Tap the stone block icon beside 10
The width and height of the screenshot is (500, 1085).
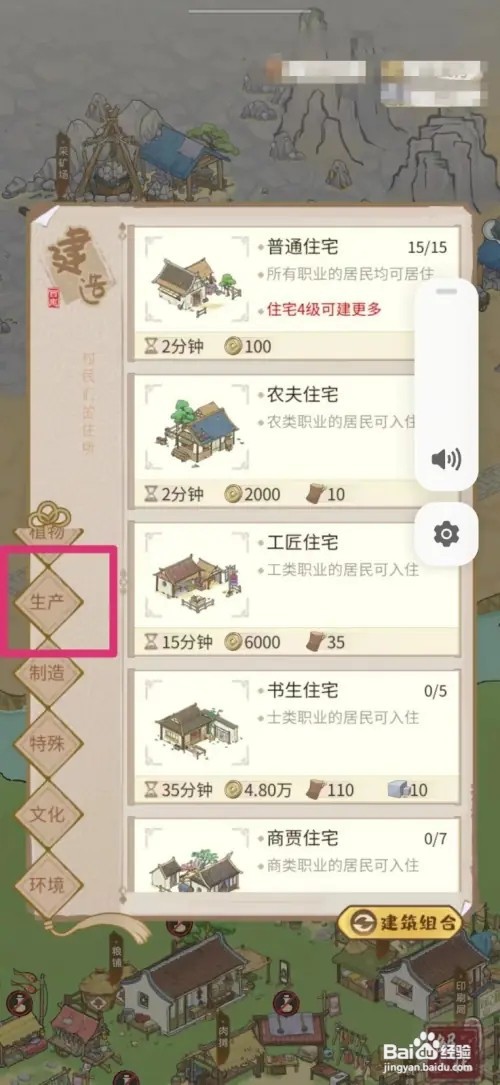398,790
